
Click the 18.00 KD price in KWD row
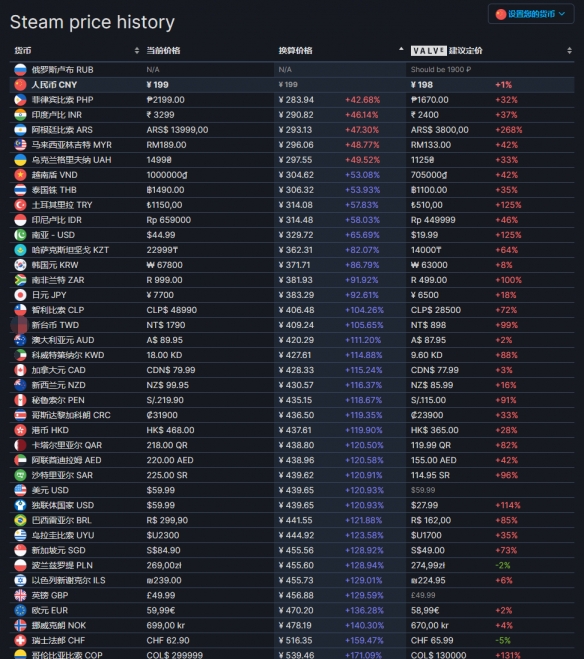pos(164,355)
